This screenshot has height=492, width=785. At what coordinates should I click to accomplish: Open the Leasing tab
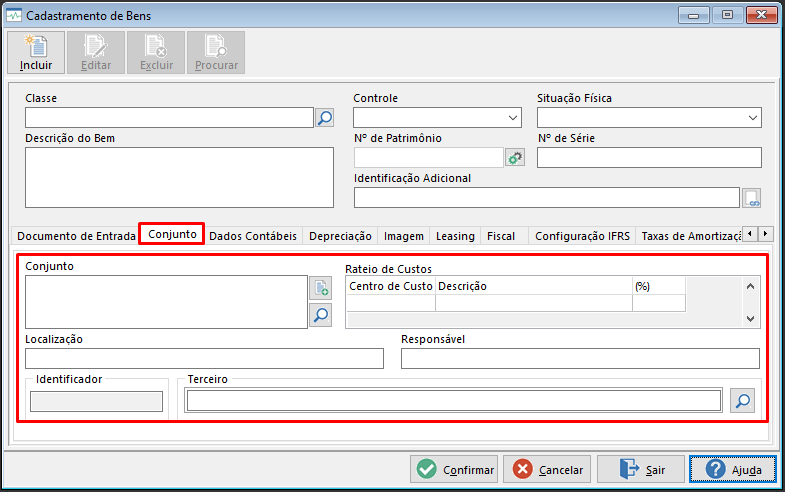pyautogui.click(x=455, y=236)
